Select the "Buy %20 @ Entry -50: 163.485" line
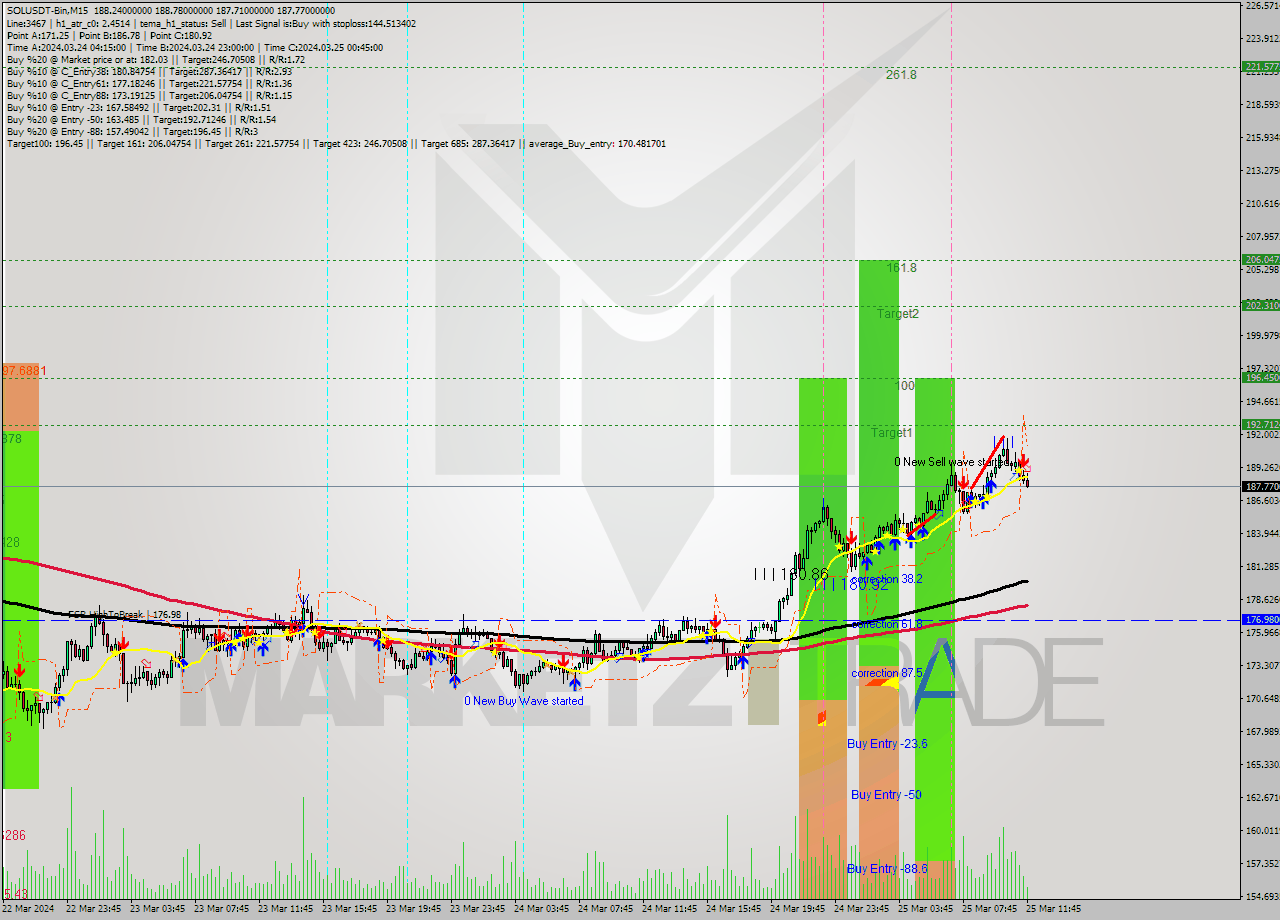 pyautogui.click(x=141, y=119)
